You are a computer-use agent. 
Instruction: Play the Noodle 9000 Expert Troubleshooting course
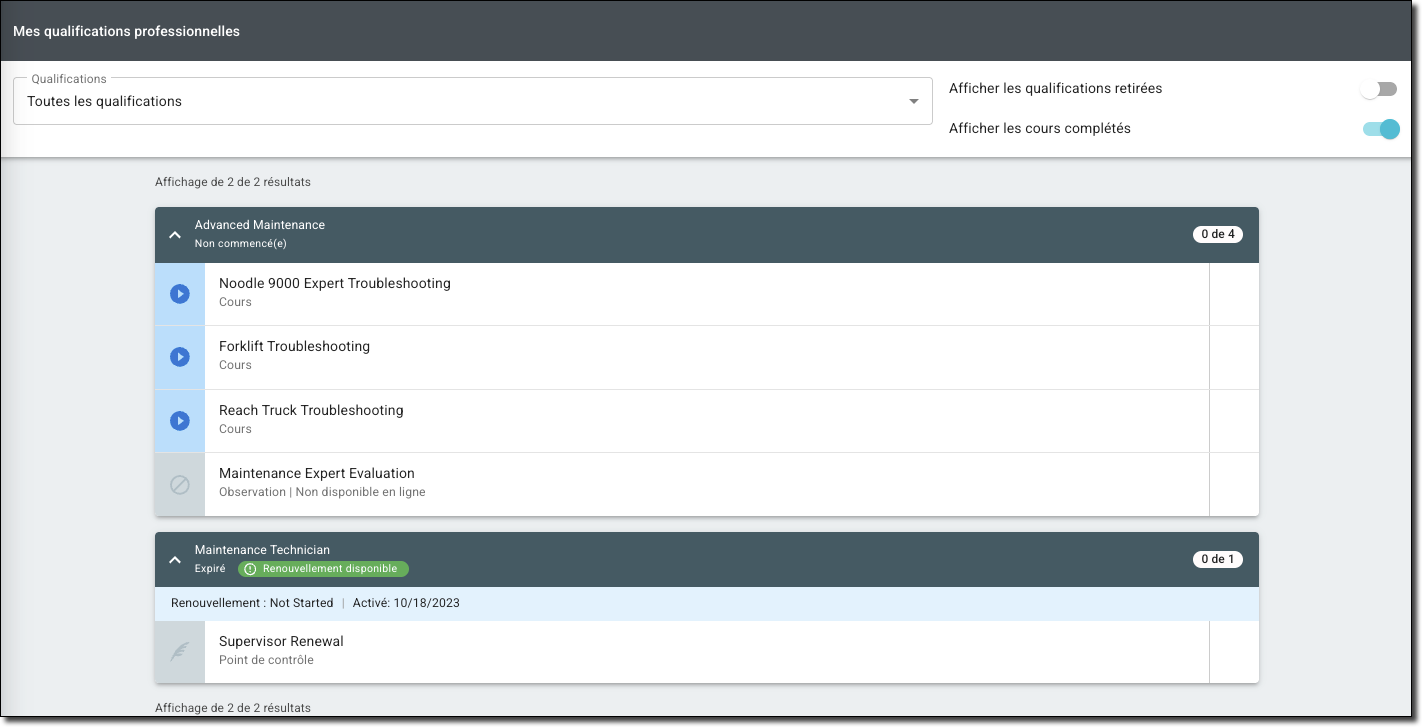click(180, 294)
